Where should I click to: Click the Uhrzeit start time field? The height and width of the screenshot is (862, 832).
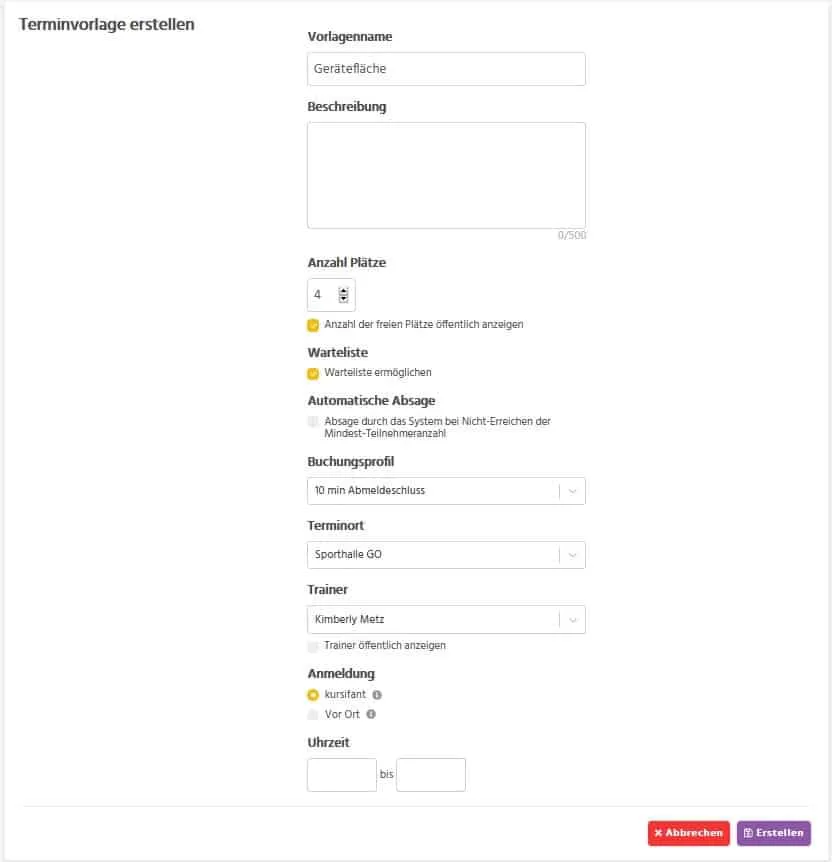point(341,774)
